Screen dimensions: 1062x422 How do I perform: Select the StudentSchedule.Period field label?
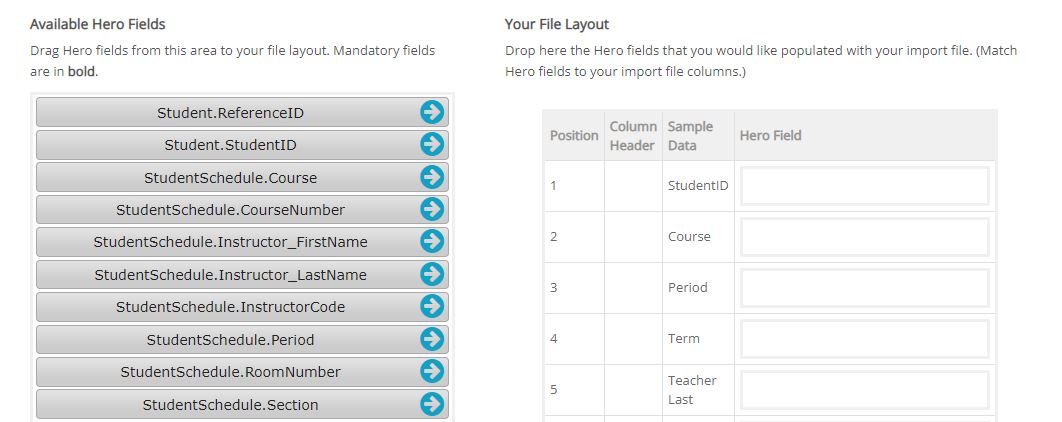[230, 340]
